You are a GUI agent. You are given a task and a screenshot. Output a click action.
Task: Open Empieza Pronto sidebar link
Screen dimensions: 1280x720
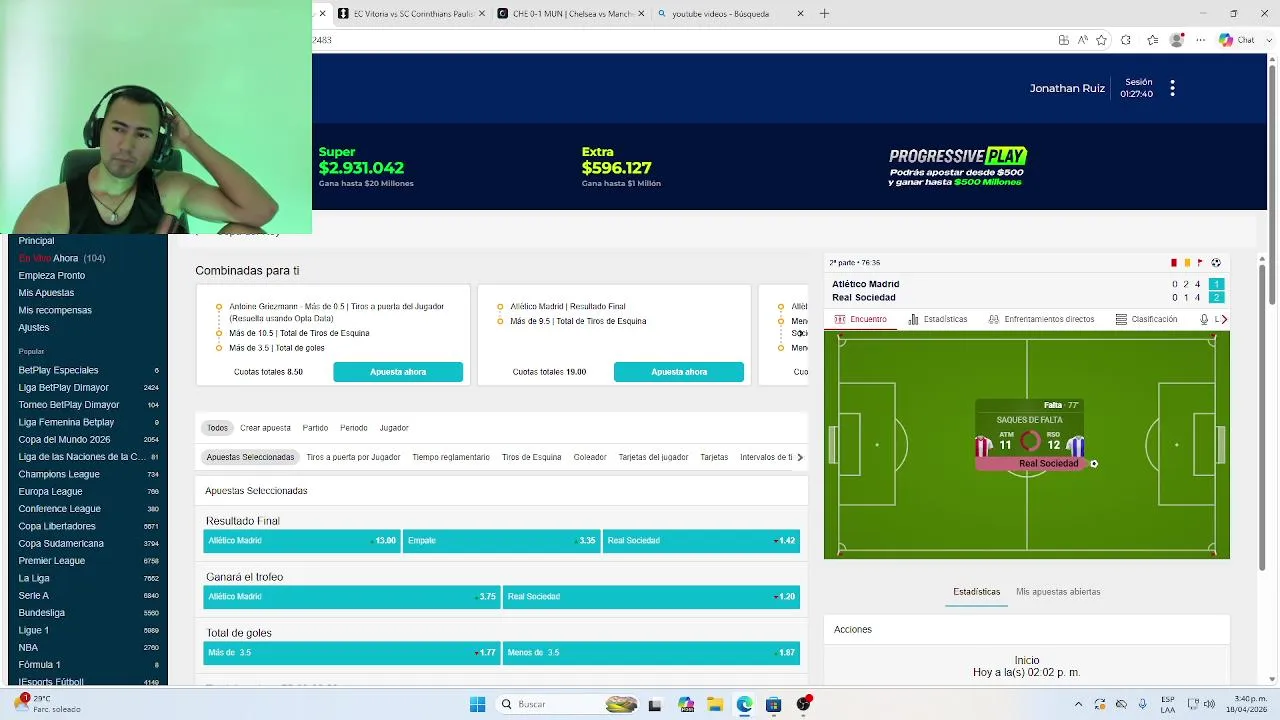(x=51, y=276)
